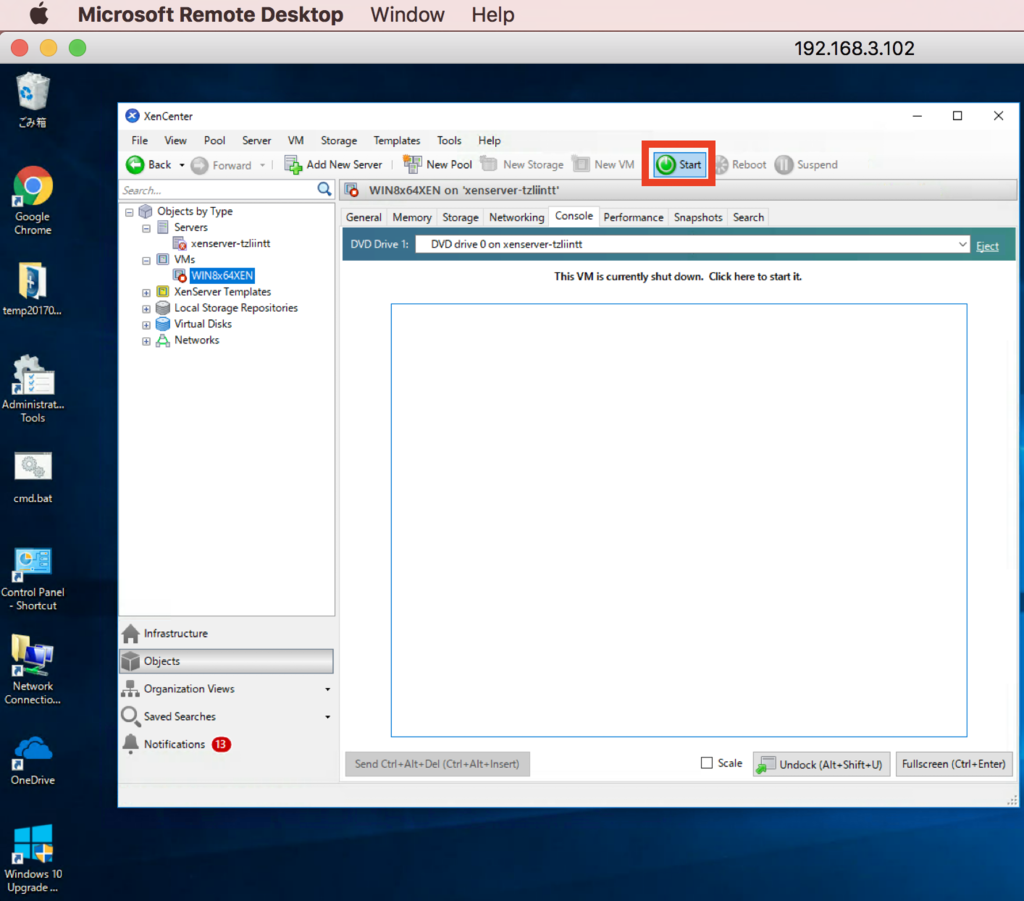Switch to the Networking tab
This screenshot has width=1024, height=901.
(517, 217)
